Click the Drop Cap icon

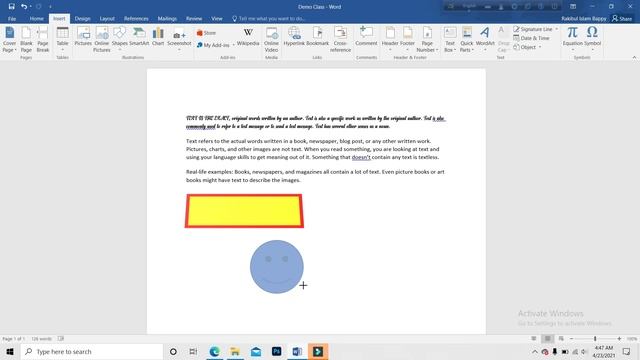pos(503,40)
